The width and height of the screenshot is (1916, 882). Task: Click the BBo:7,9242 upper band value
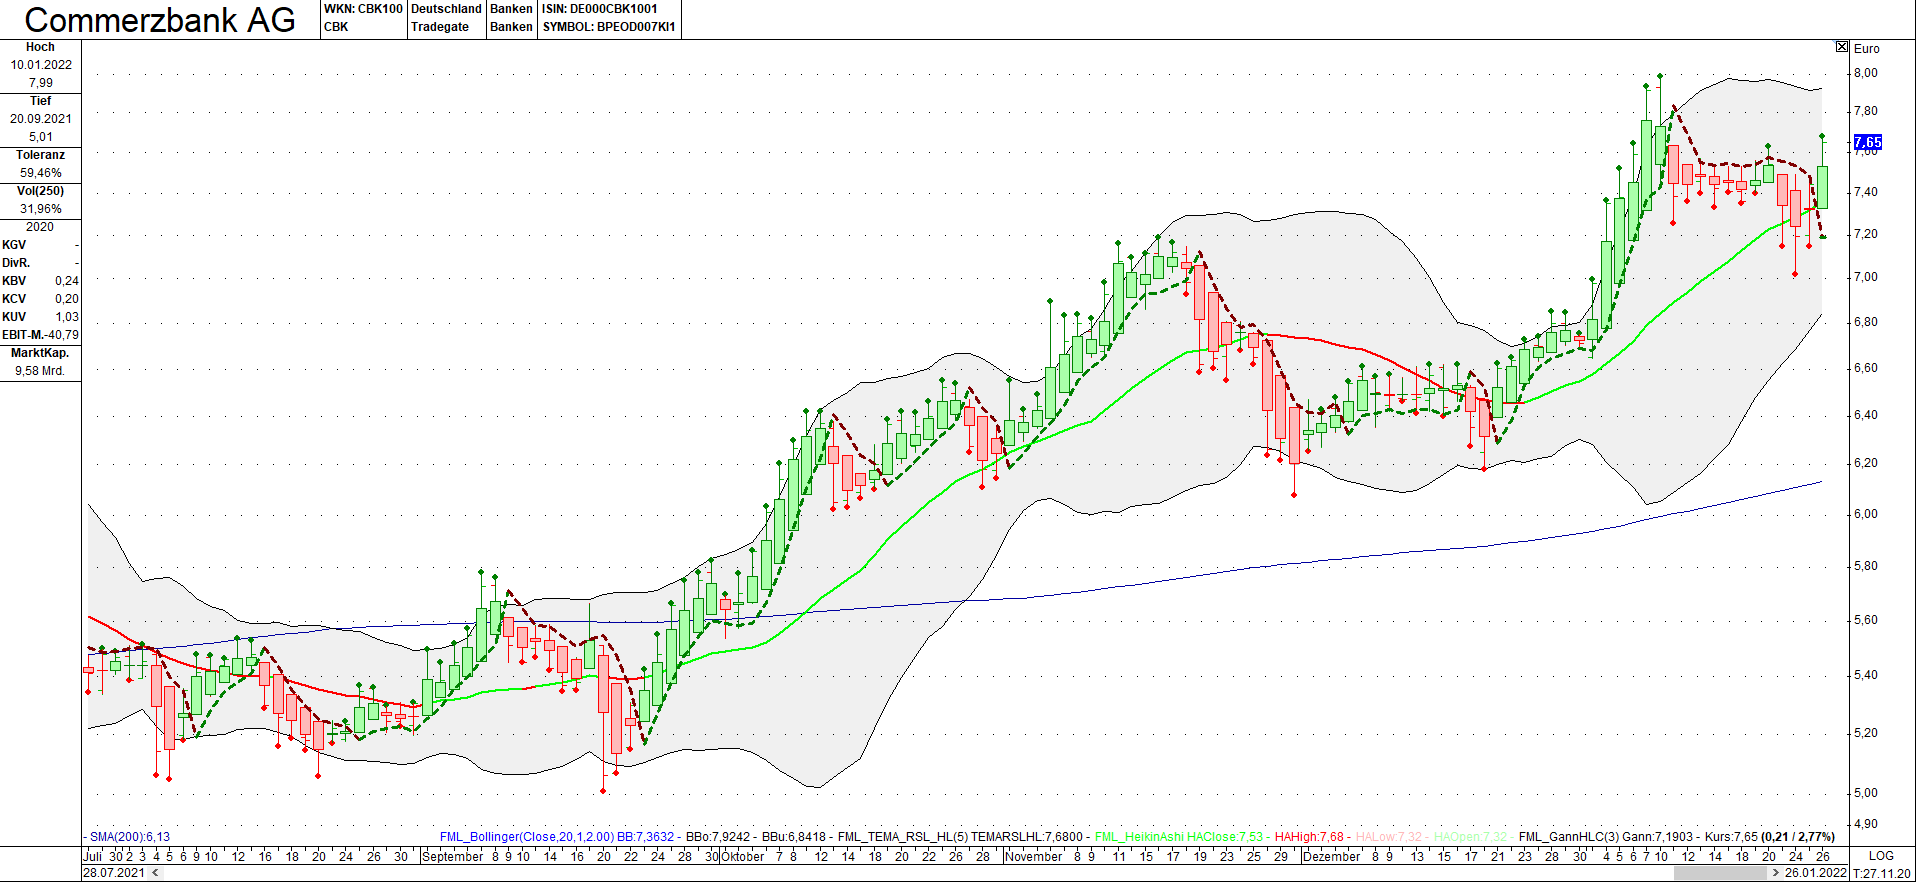(x=718, y=837)
